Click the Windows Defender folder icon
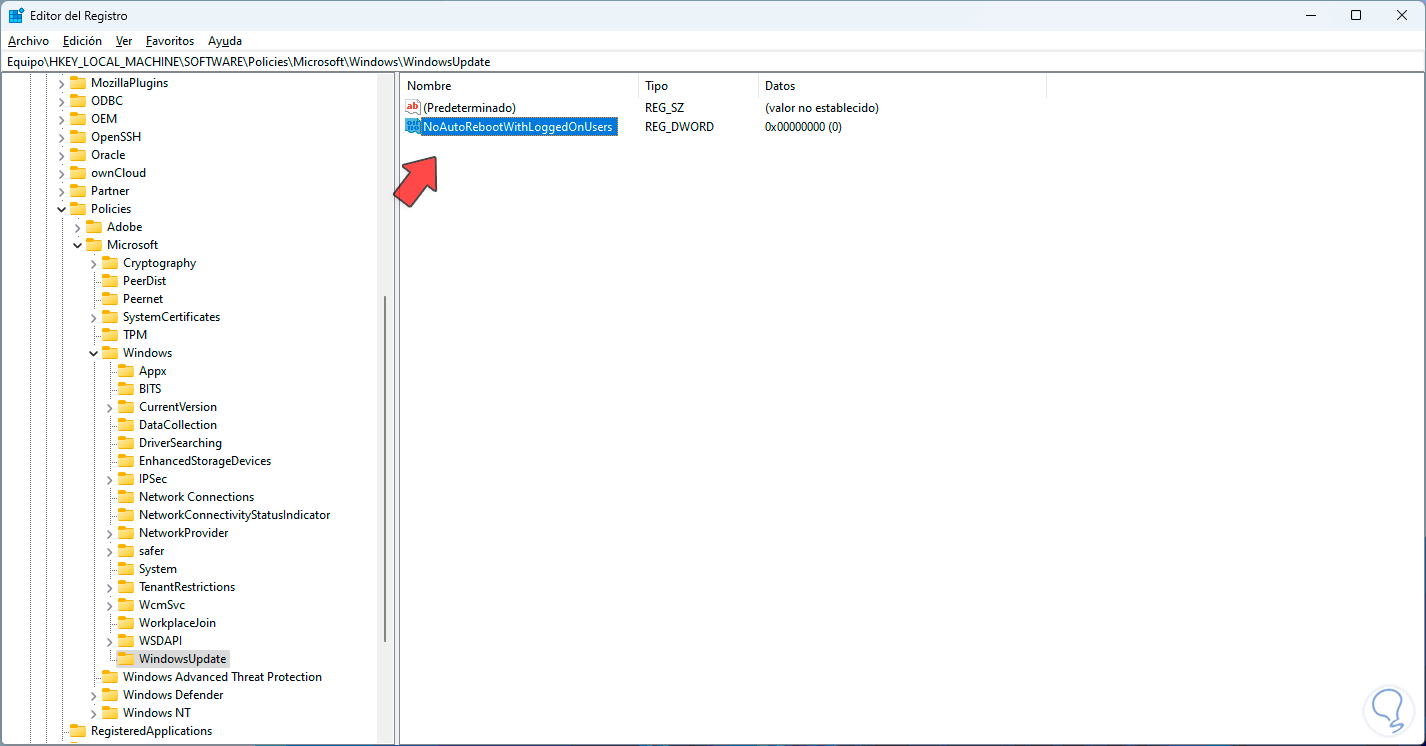Viewport: 1426px width, 746px height. tap(110, 695)
